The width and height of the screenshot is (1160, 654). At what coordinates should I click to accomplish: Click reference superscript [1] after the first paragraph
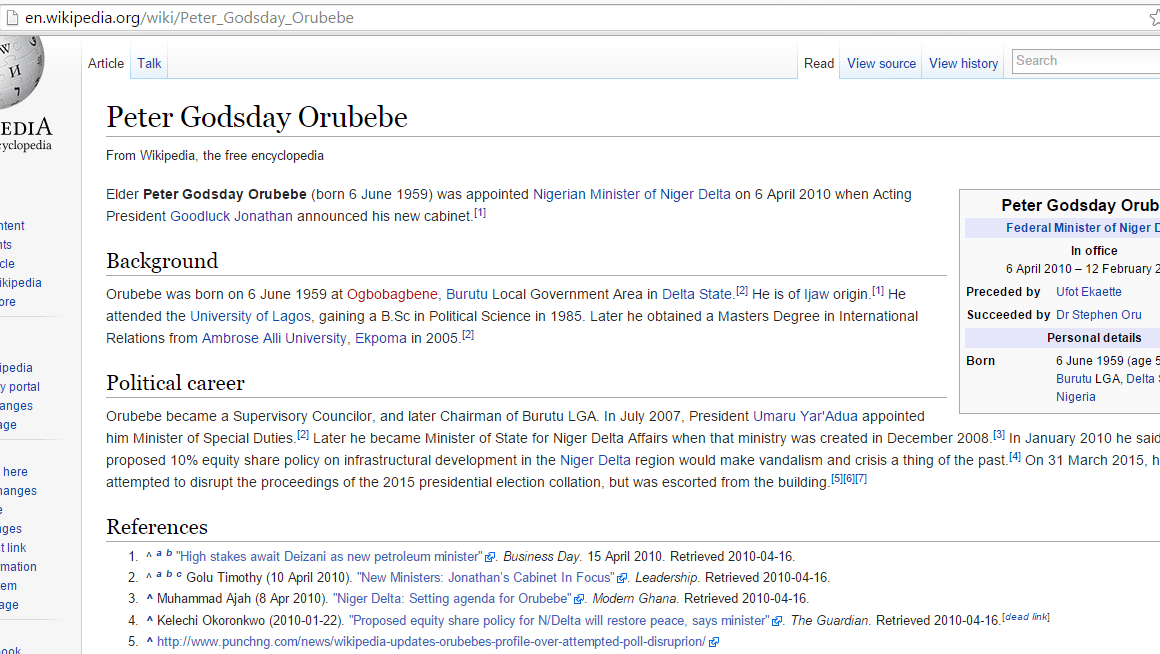click(479, 212)
